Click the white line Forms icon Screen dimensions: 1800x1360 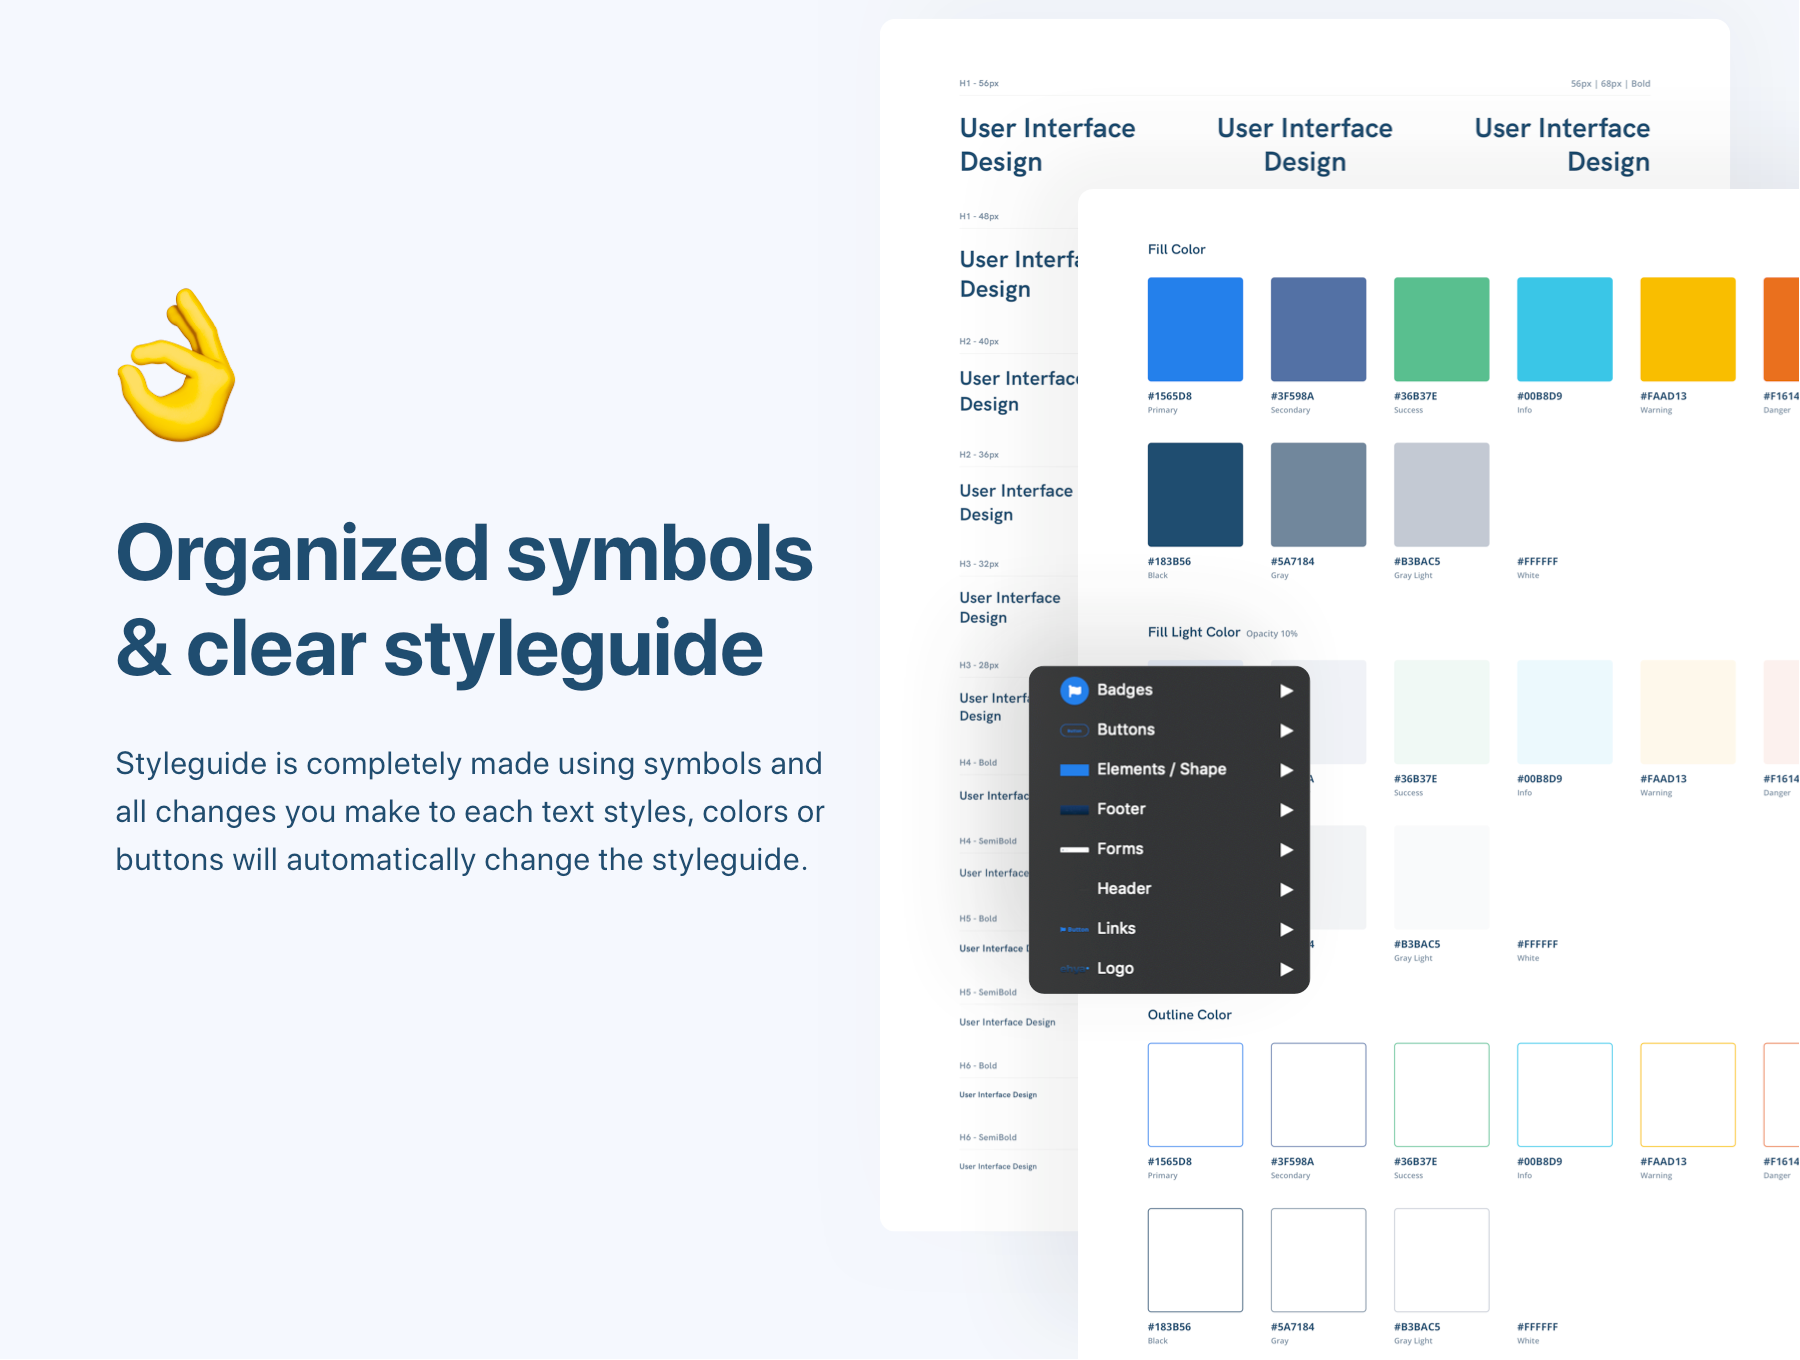coord(1074,850)
